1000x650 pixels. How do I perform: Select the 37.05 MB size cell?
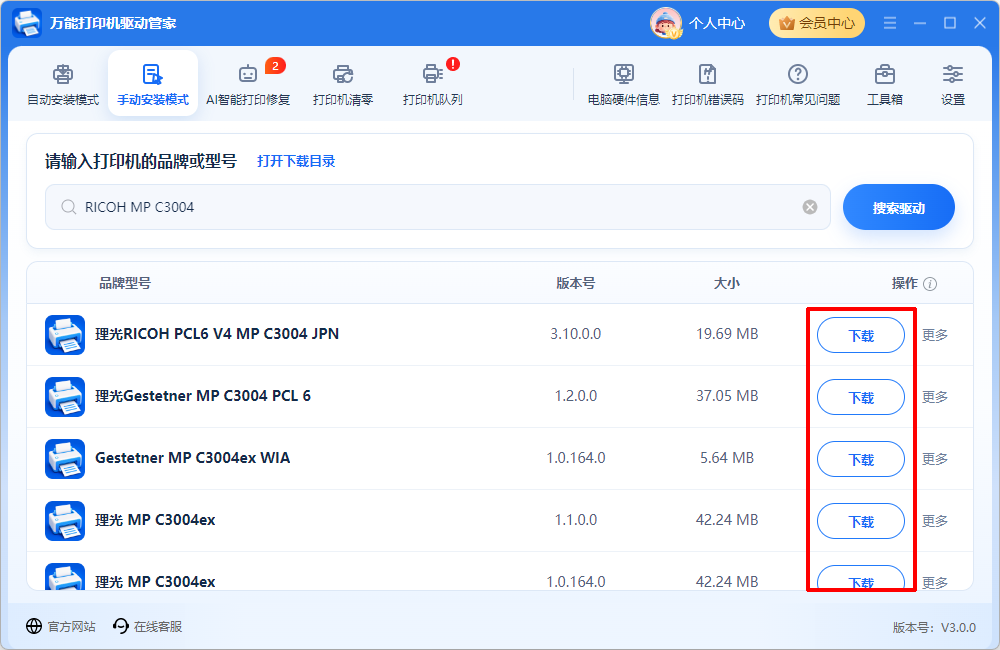(727, 395)
